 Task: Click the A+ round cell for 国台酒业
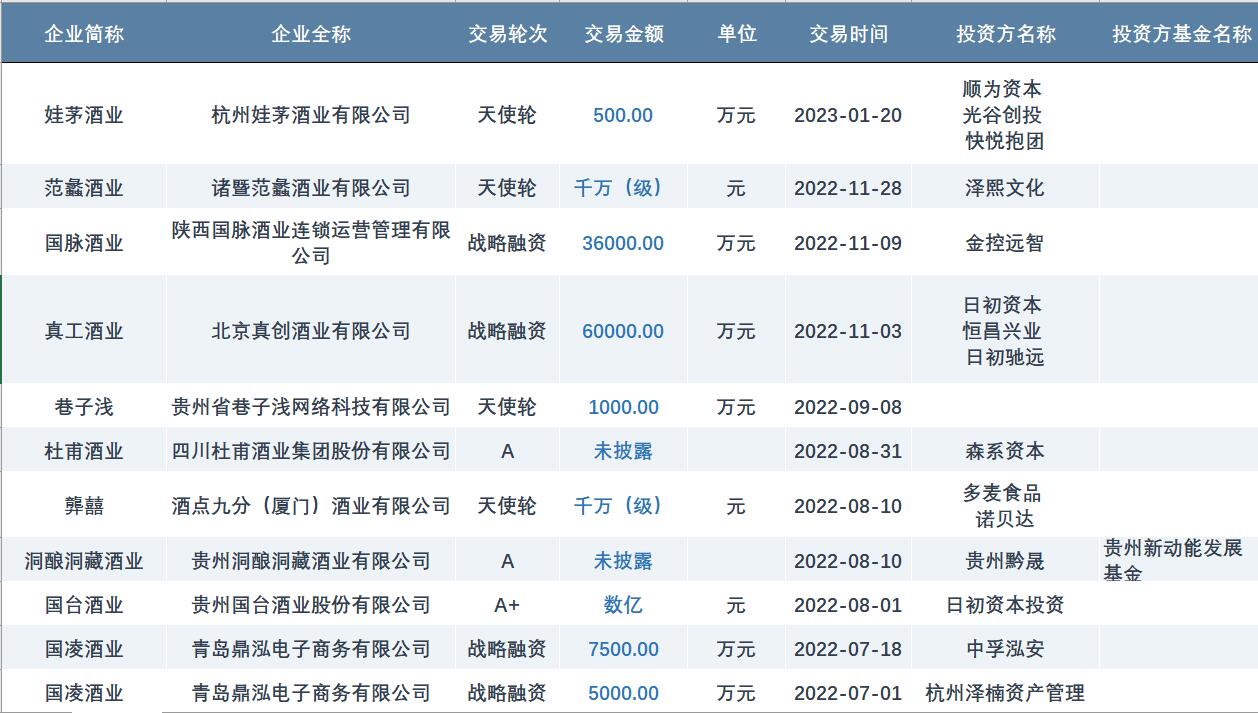click(508, 605)
